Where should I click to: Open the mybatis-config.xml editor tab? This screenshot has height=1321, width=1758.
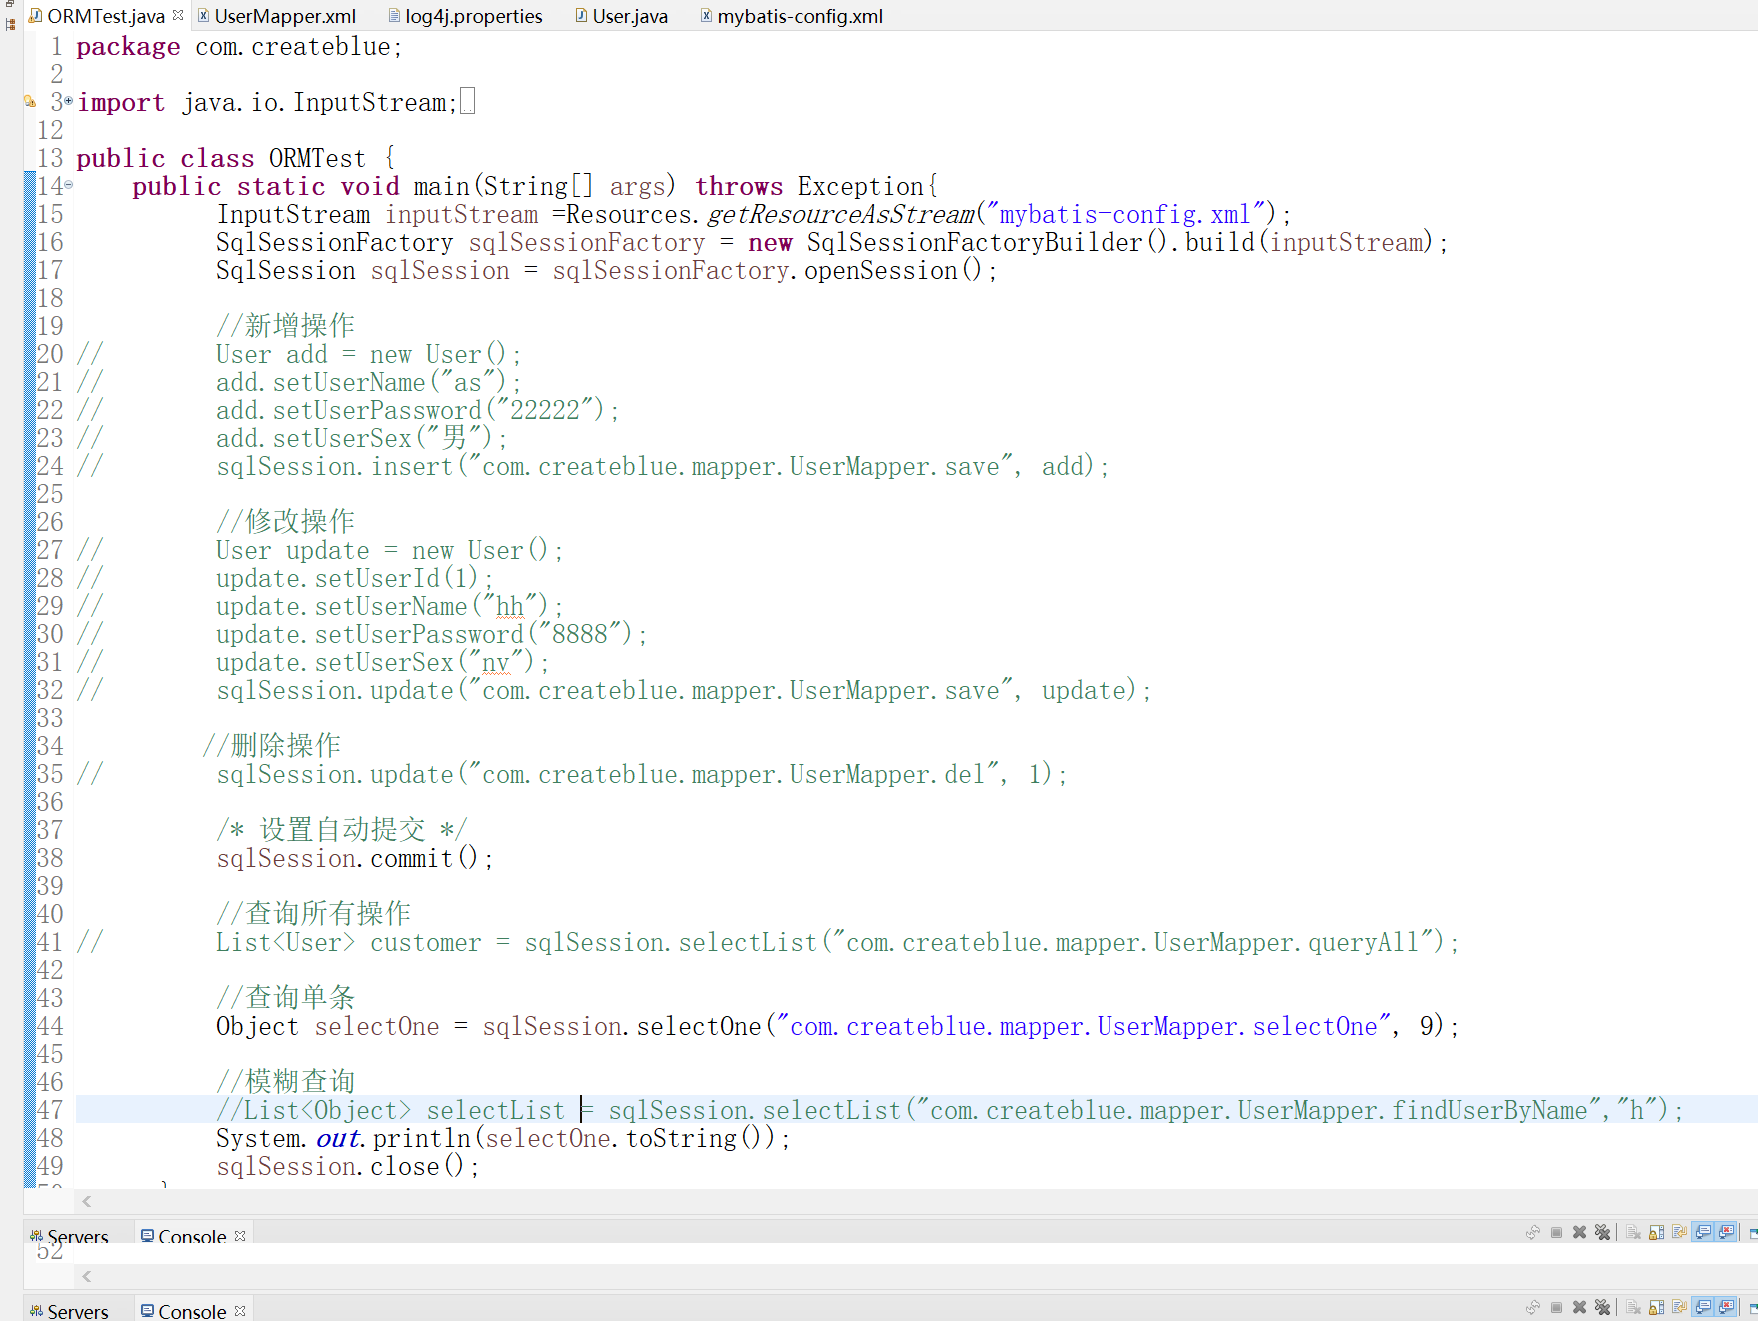tap(791, 16)
